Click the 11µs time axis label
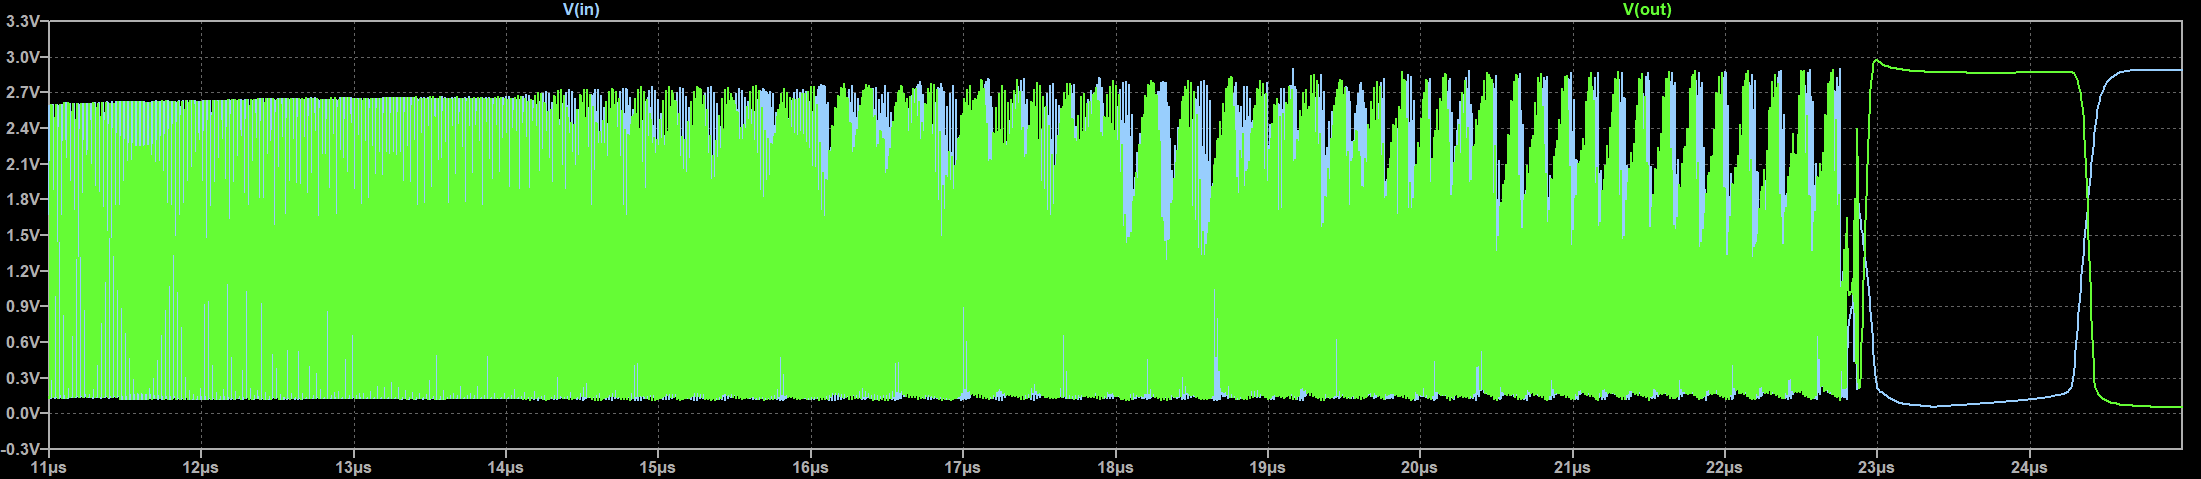Image resolution: width=2201 pixels, height=479 pixels. [48, 468]
